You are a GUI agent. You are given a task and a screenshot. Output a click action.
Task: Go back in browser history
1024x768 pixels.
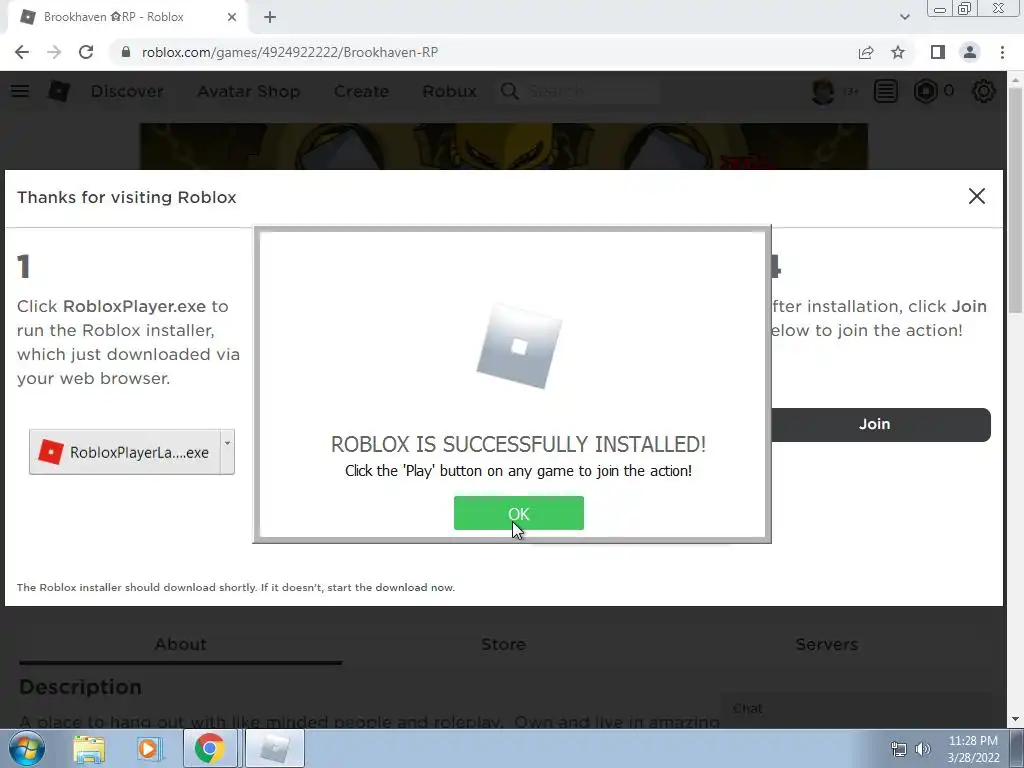22,52
